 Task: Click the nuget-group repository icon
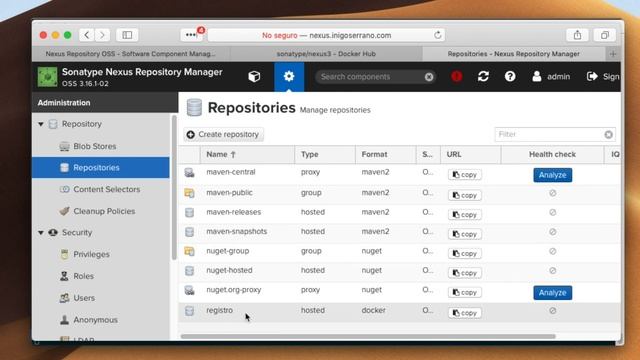coord(189,251)
